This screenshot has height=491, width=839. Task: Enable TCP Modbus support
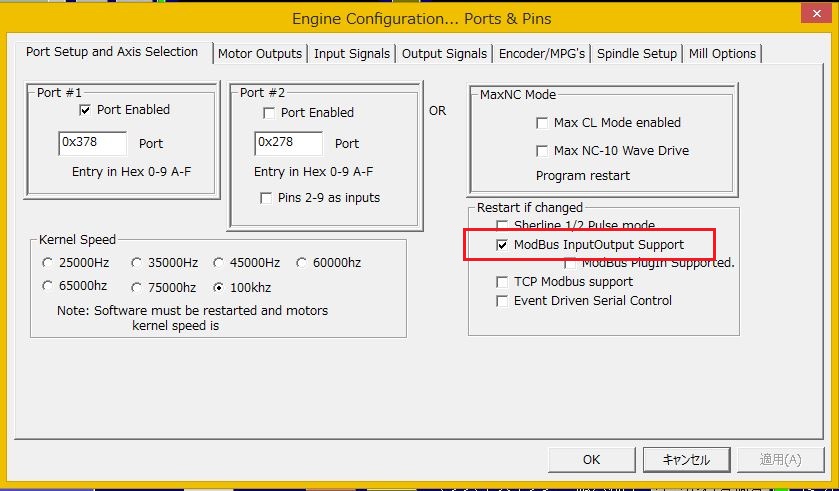click(x=502, y=282)
